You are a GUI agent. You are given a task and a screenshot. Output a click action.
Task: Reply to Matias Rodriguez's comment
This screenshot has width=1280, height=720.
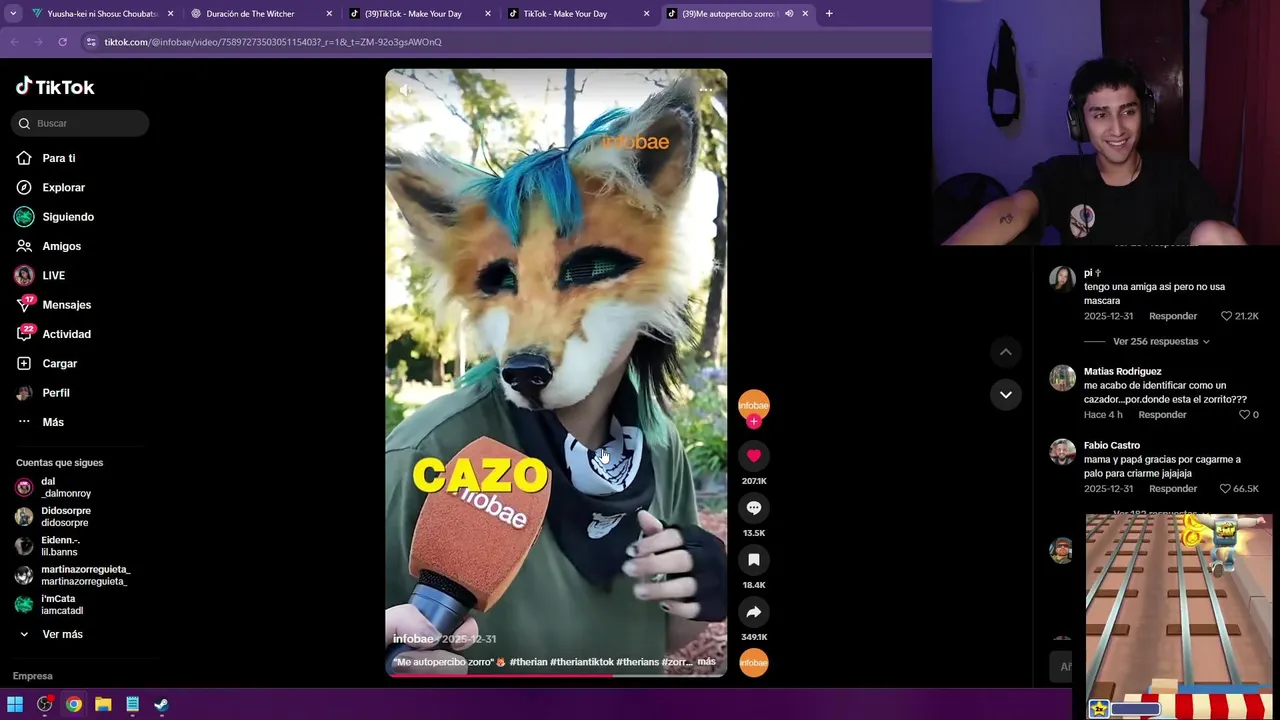coord(1162,415)
